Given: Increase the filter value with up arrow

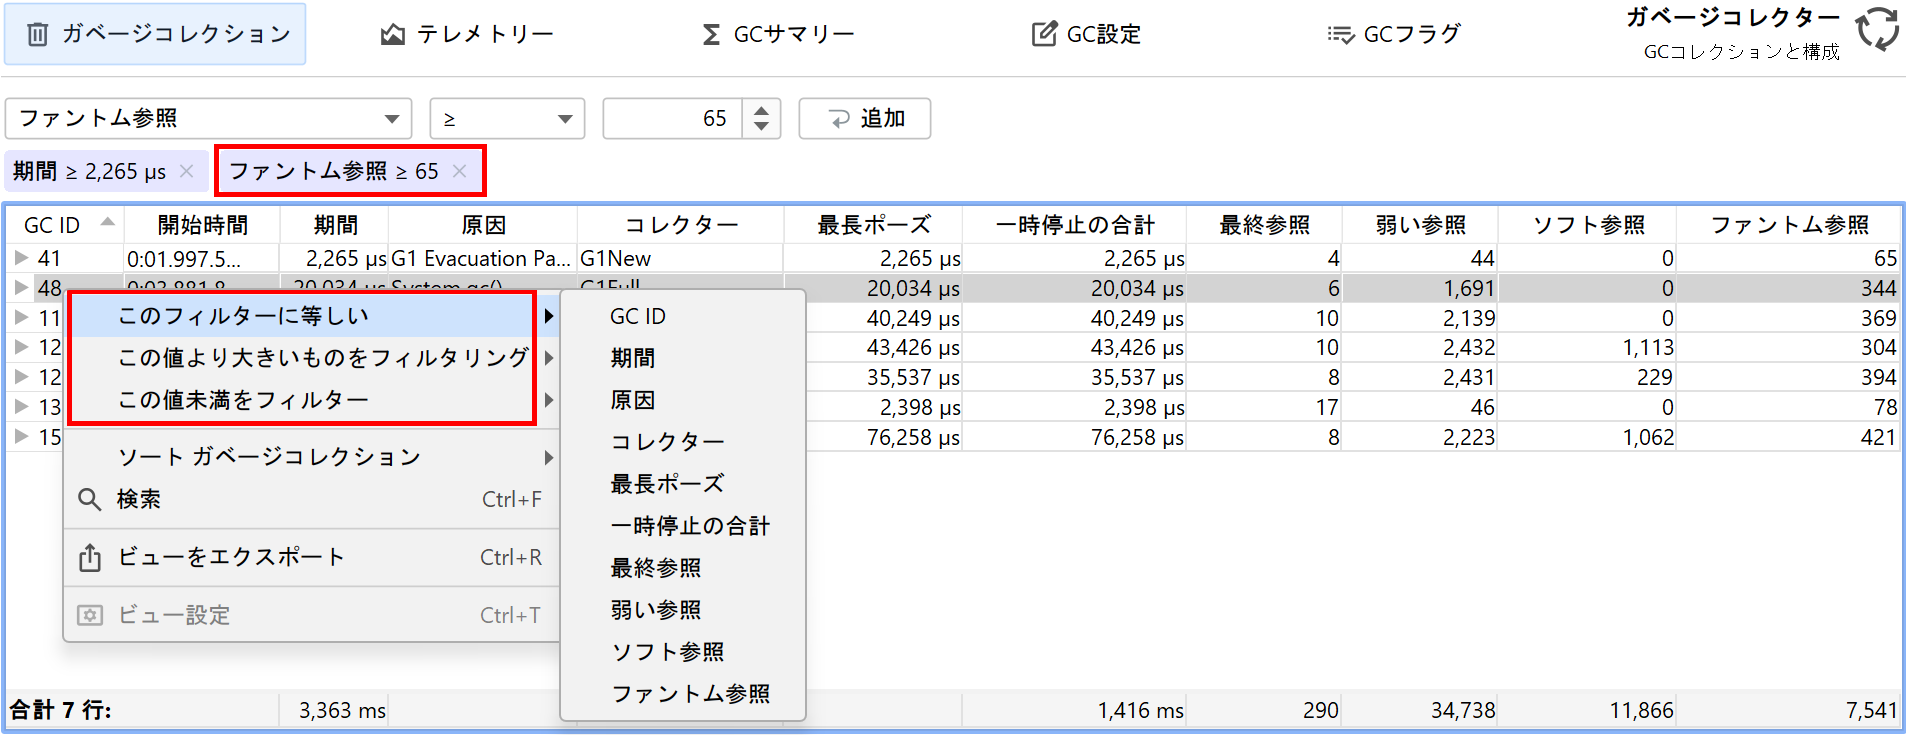Looking at the screenshot, I should (762, 110).
